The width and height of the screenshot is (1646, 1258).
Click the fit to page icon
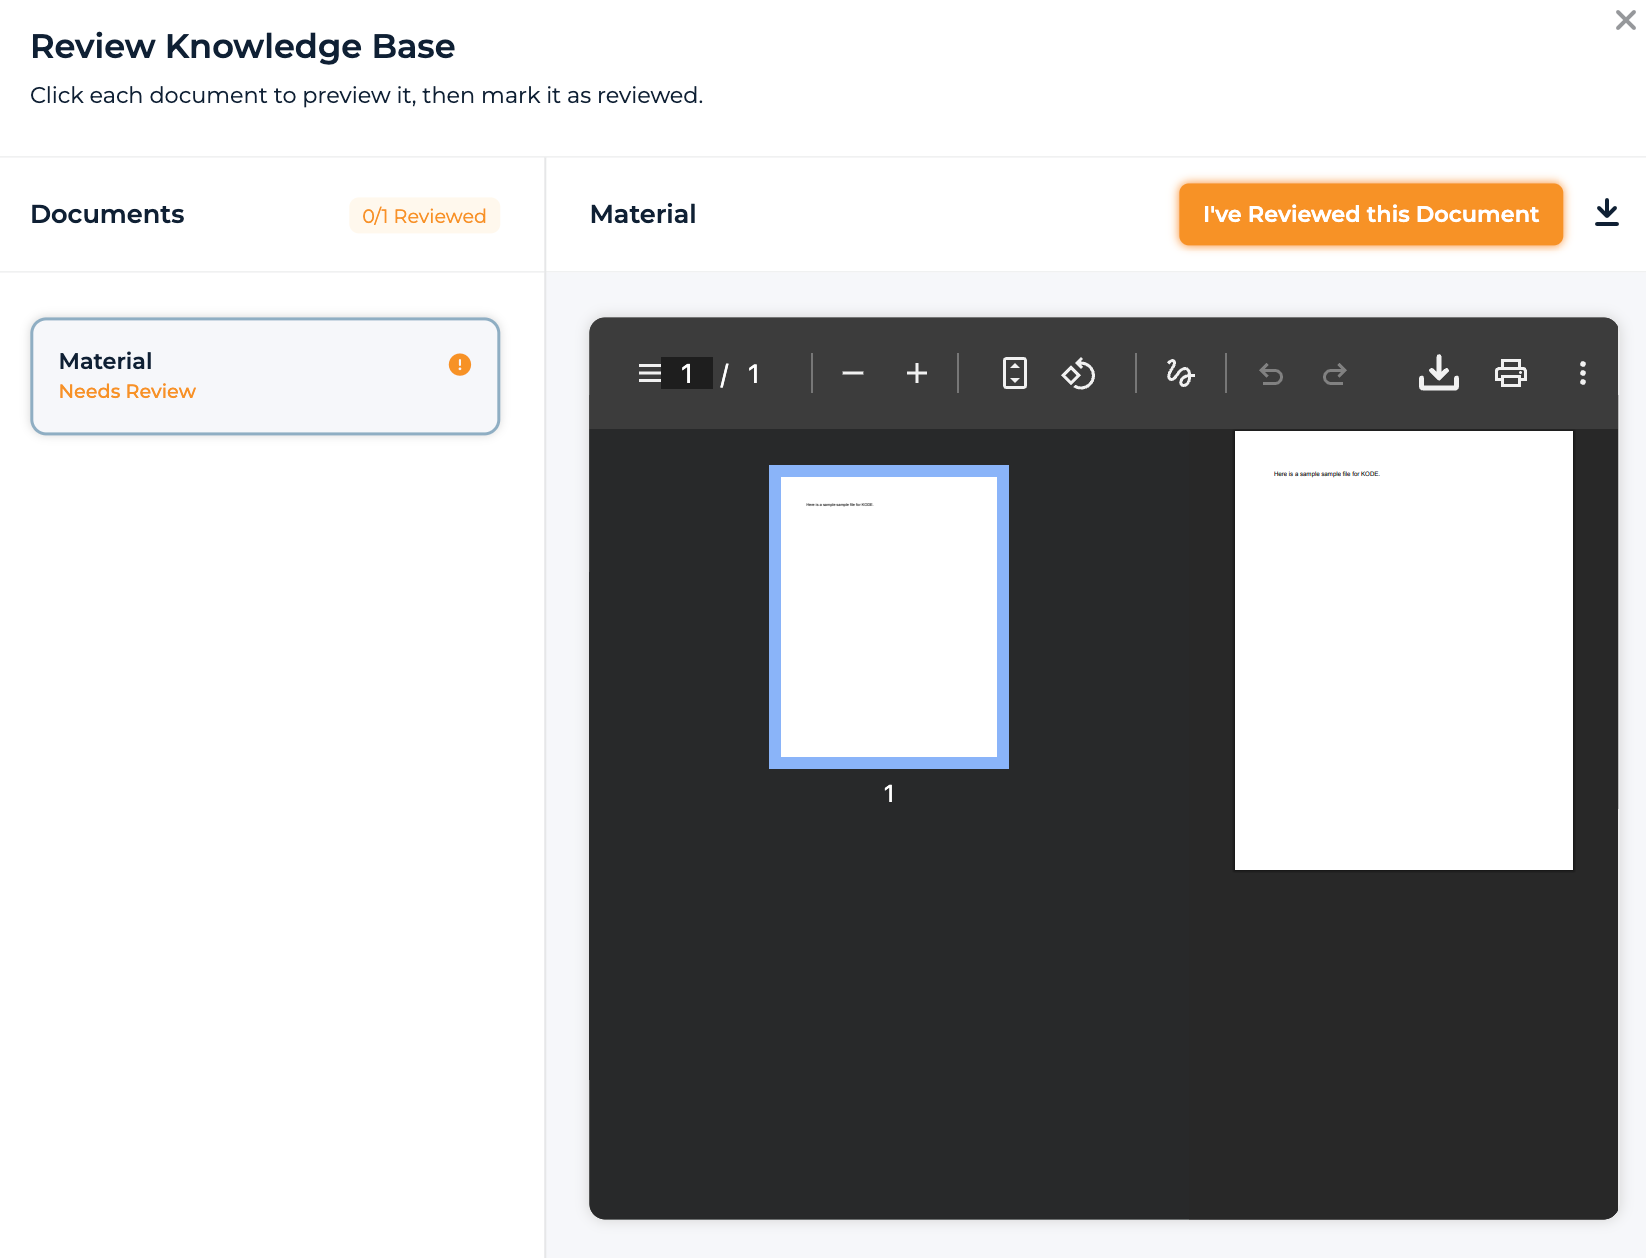coord(1015,374)
